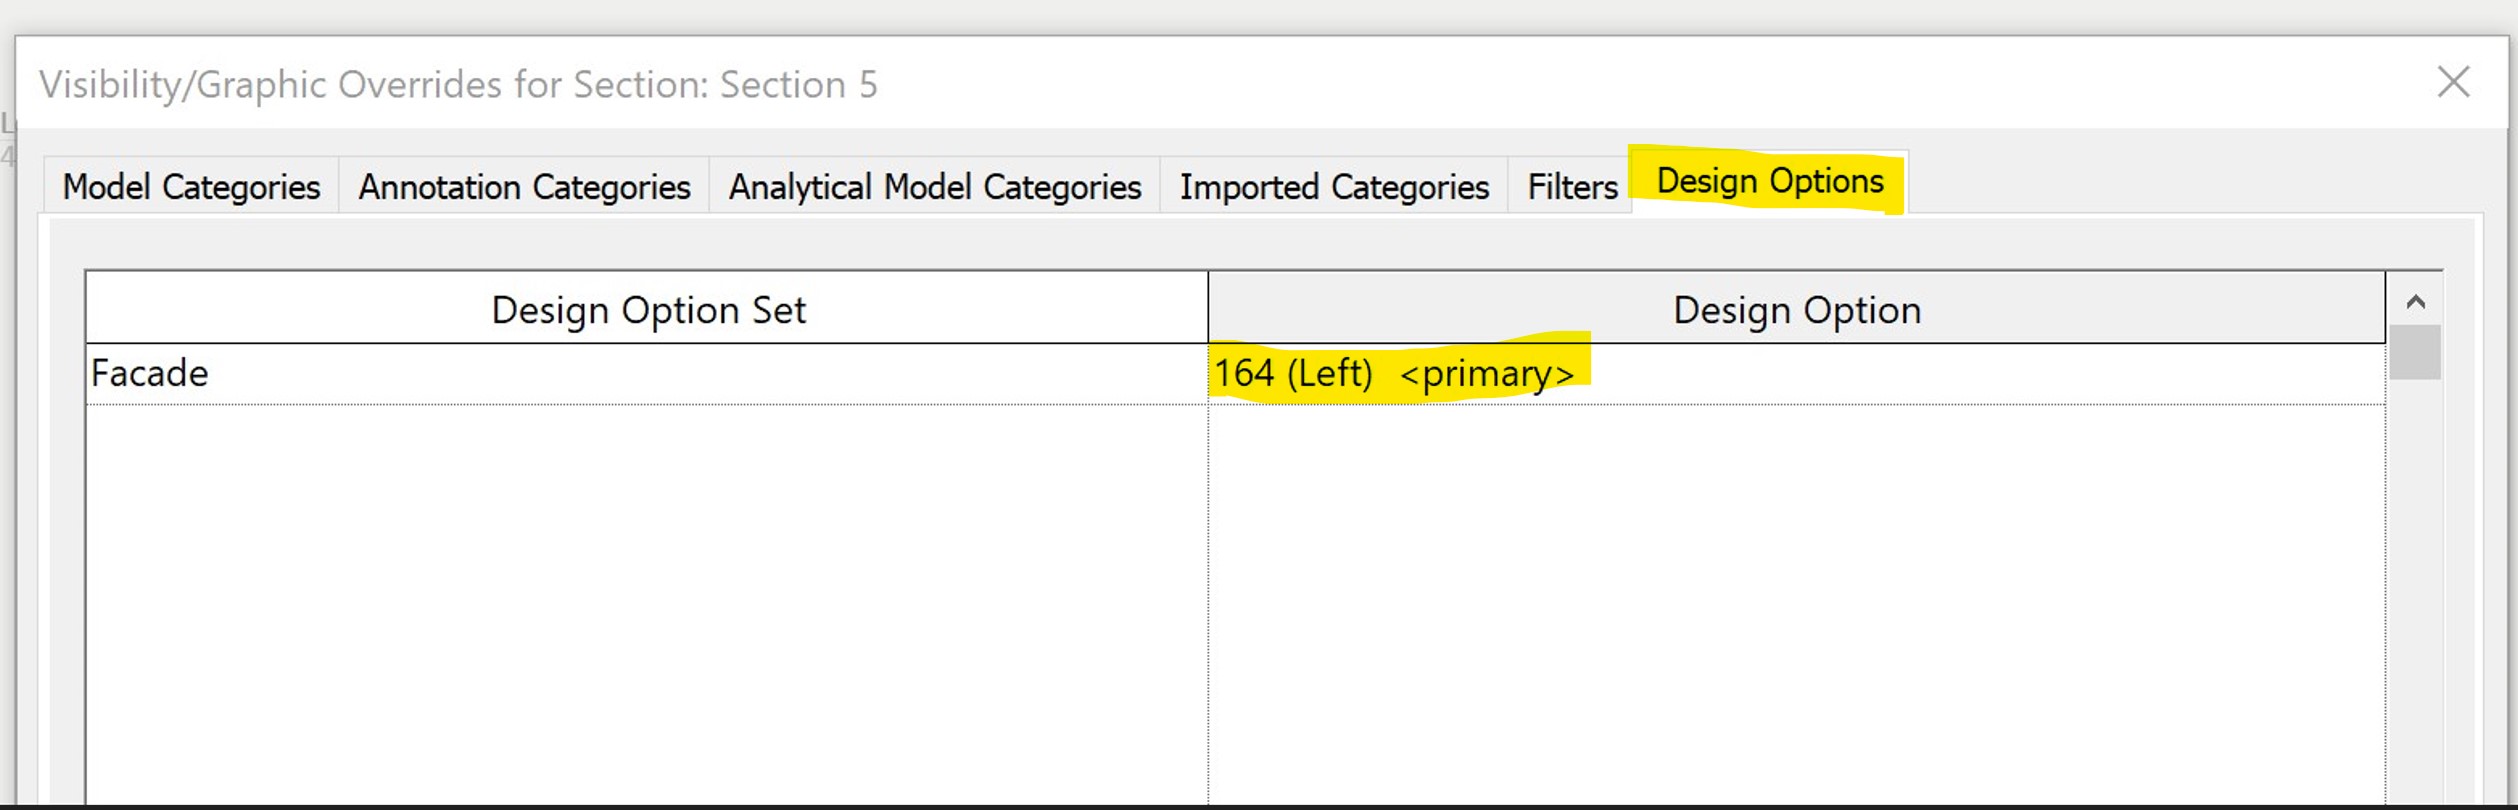This screenshot has width=2518, height=810.
Task: Switch to the Model Categories tab
Action: click(190, 186)
